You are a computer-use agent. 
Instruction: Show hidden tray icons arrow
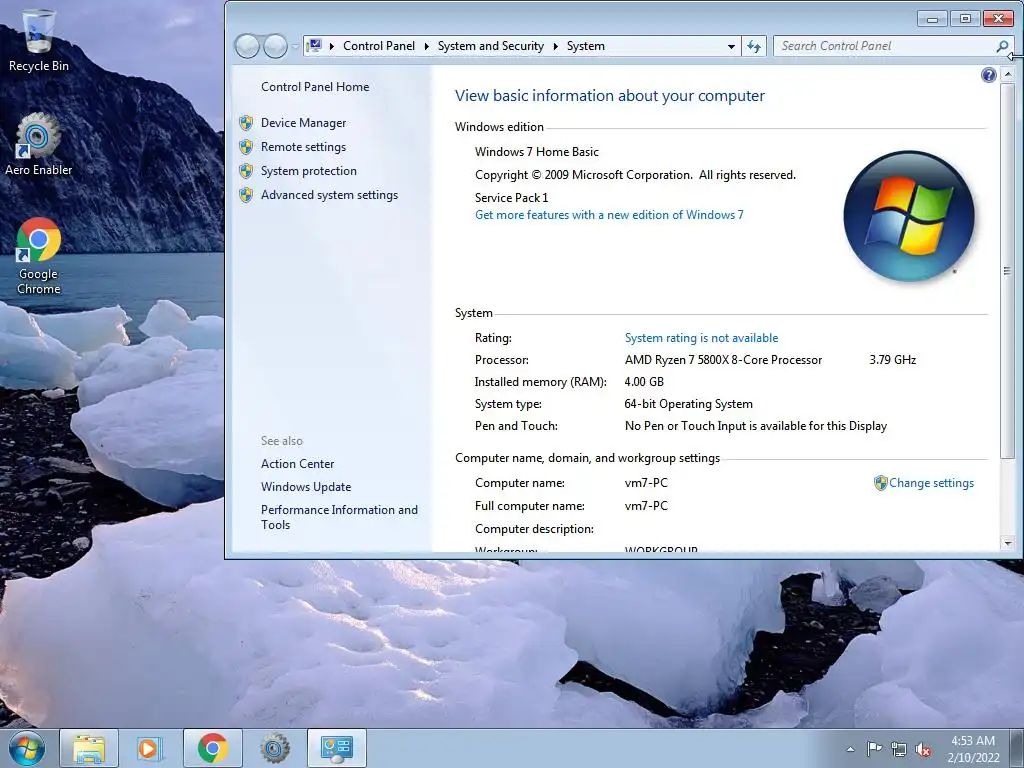[850, 749]
